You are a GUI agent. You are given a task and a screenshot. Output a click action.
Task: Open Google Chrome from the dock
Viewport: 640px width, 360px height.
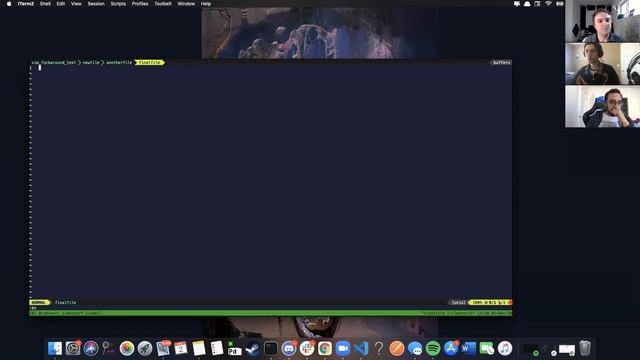click(x=325, y=348)
